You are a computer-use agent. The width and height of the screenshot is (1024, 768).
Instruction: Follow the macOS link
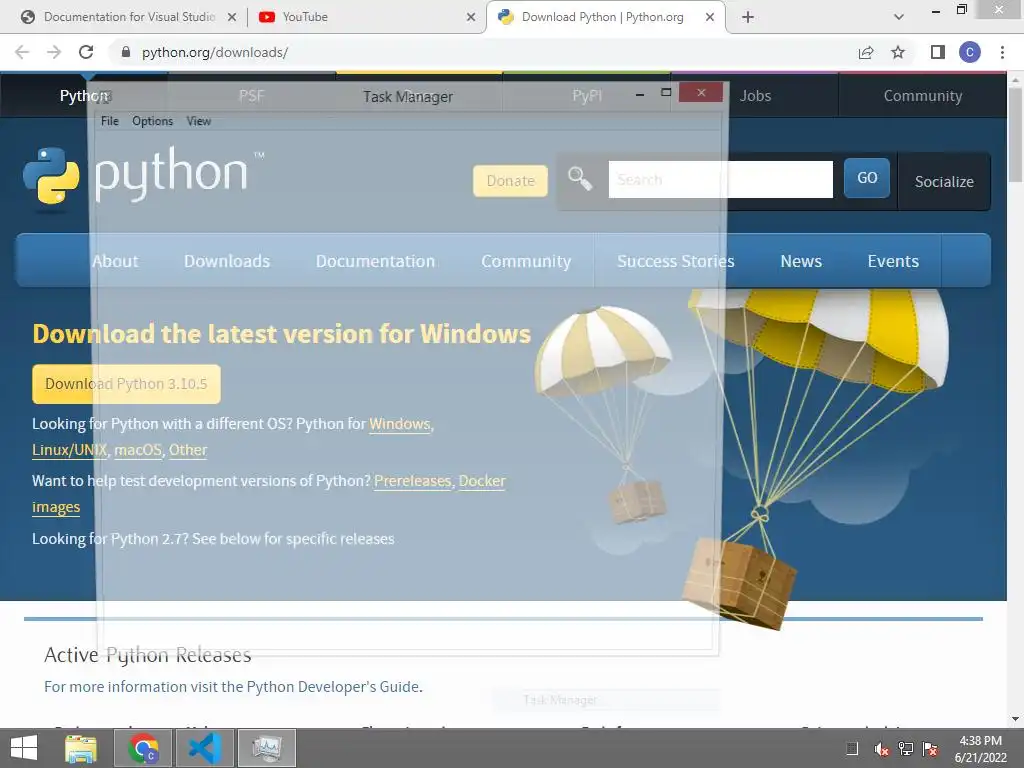pyautogui.click(x=138, y=450)
